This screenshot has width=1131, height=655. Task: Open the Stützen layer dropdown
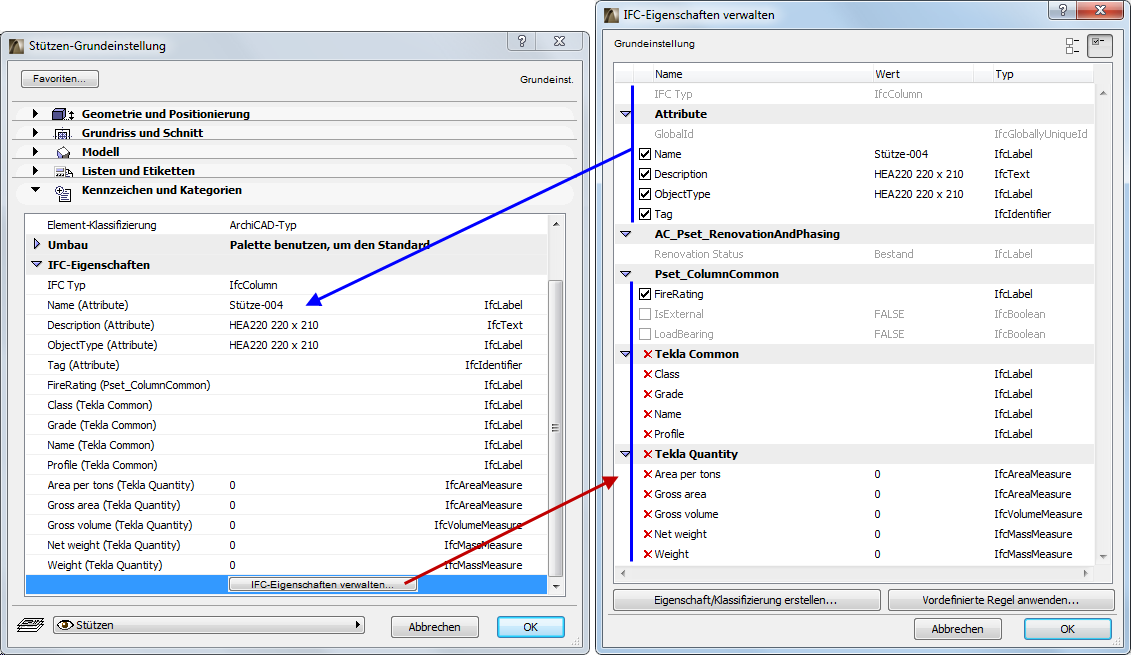pyautogui.click(x=209, y=625)
